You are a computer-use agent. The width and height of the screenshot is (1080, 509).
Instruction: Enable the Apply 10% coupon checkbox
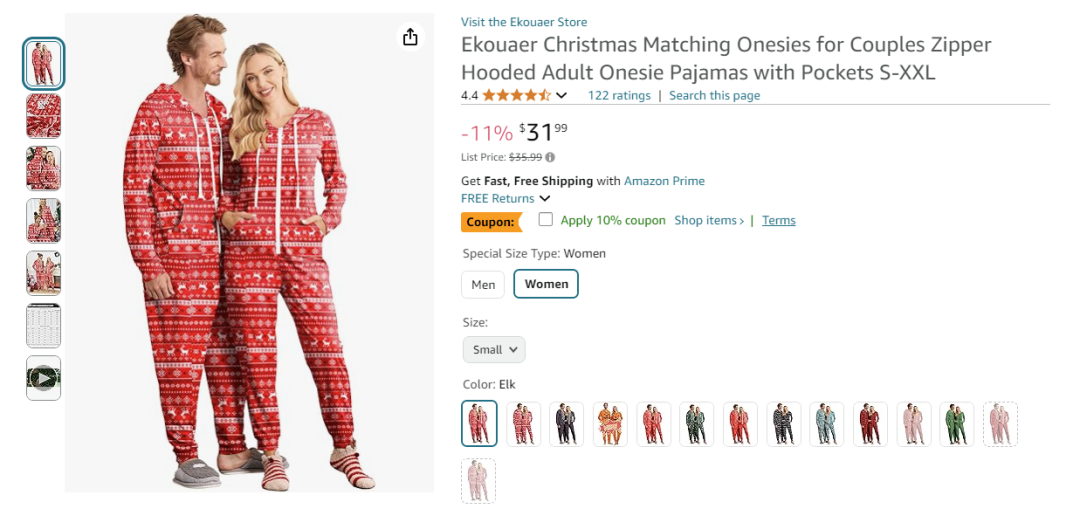point(546,220)
